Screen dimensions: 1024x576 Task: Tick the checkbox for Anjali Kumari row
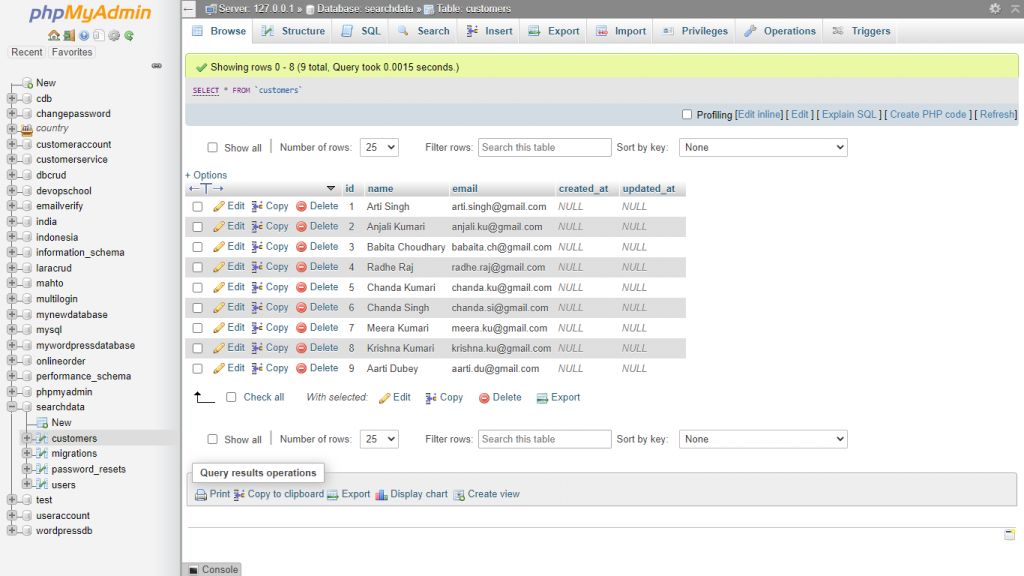[197, 227]
